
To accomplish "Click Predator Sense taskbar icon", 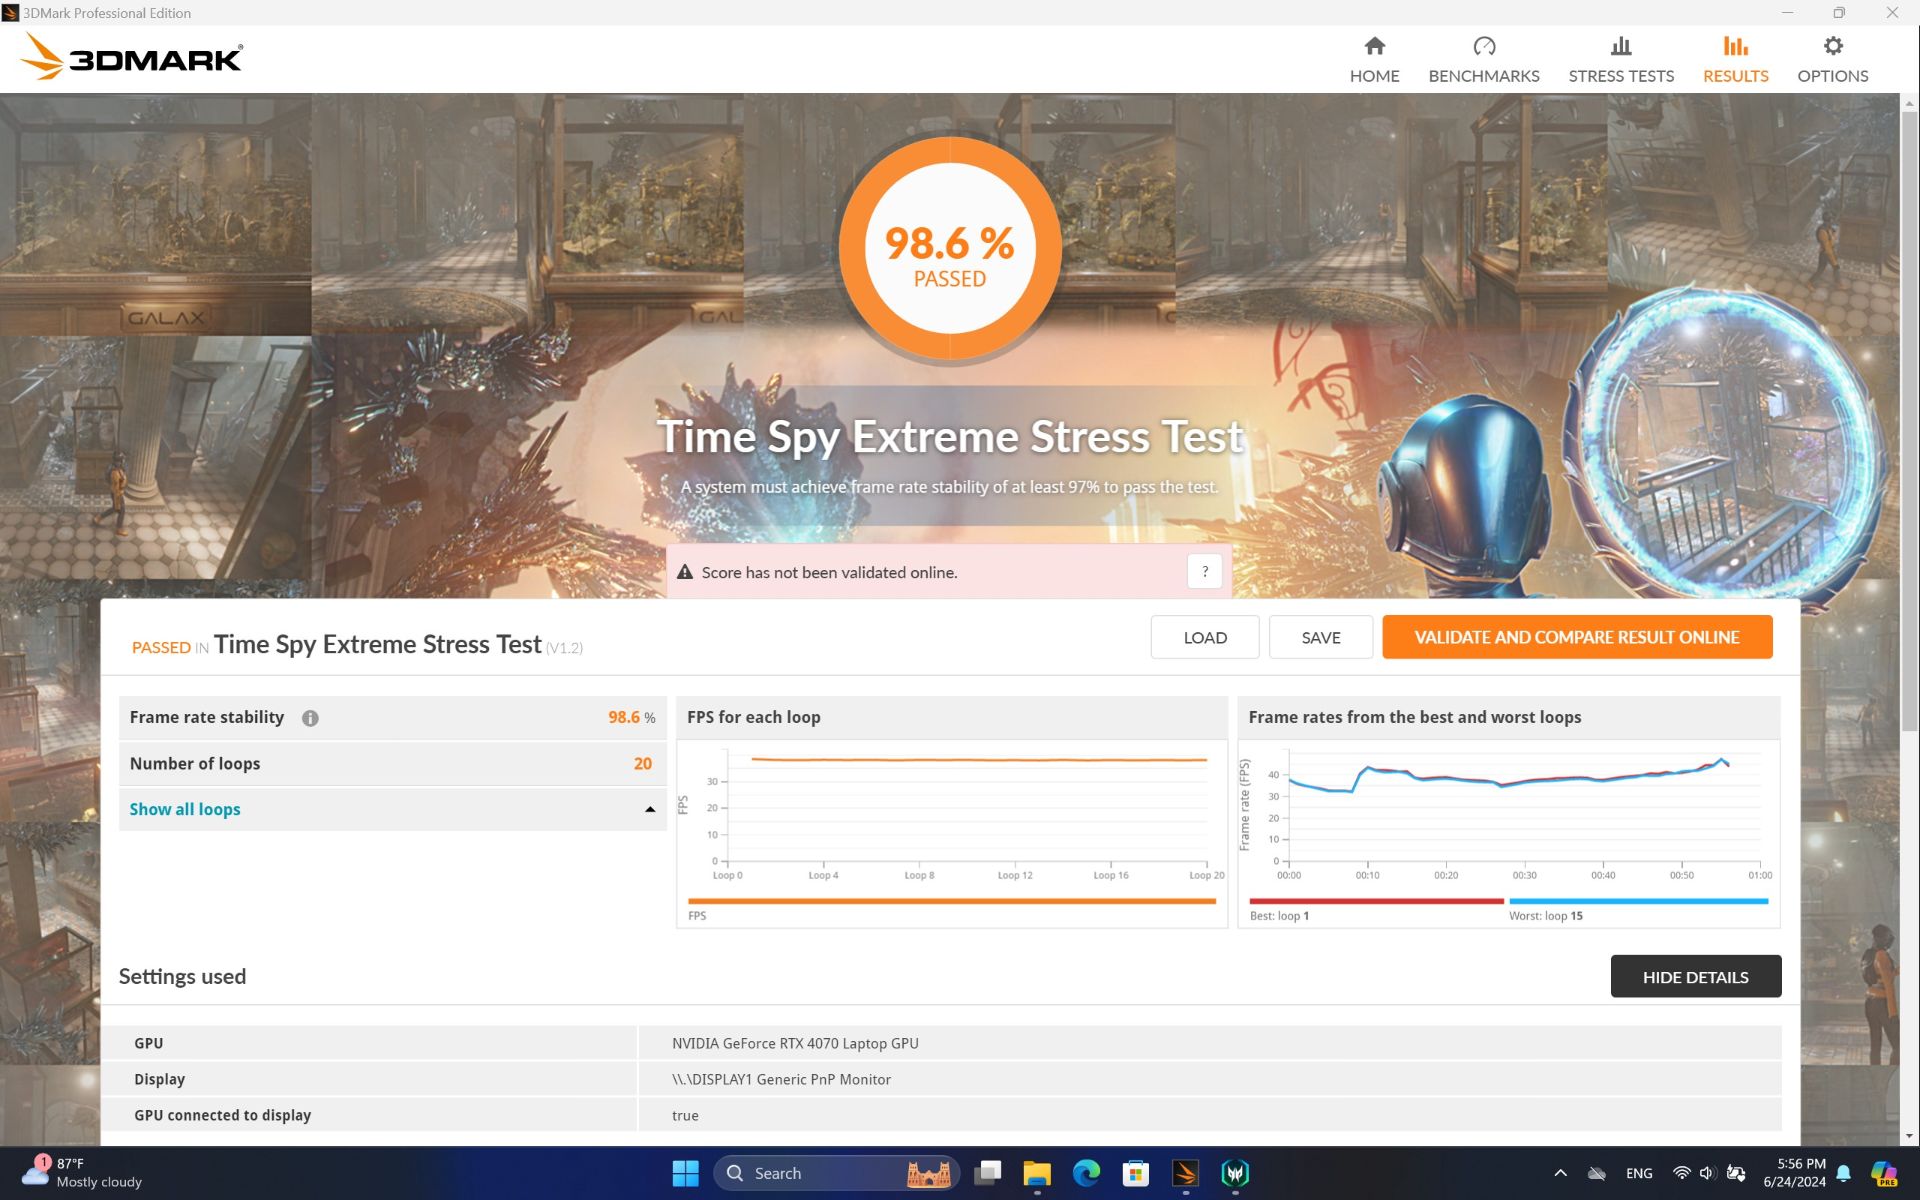I will tap(1235, 1173).
